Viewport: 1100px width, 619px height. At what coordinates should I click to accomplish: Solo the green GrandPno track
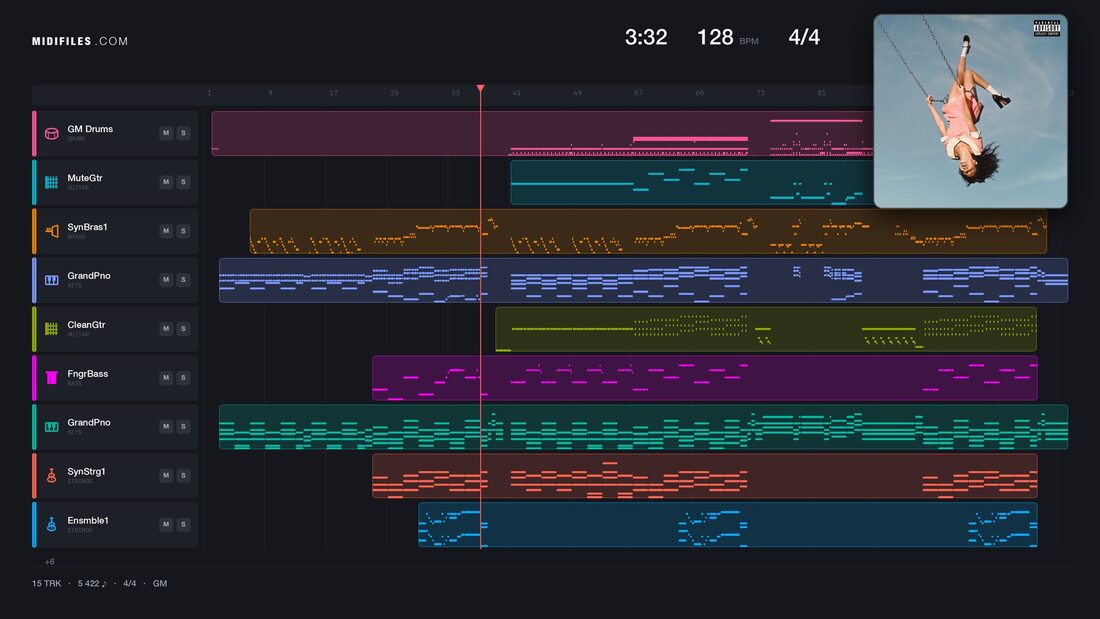[x=183, y=426]
